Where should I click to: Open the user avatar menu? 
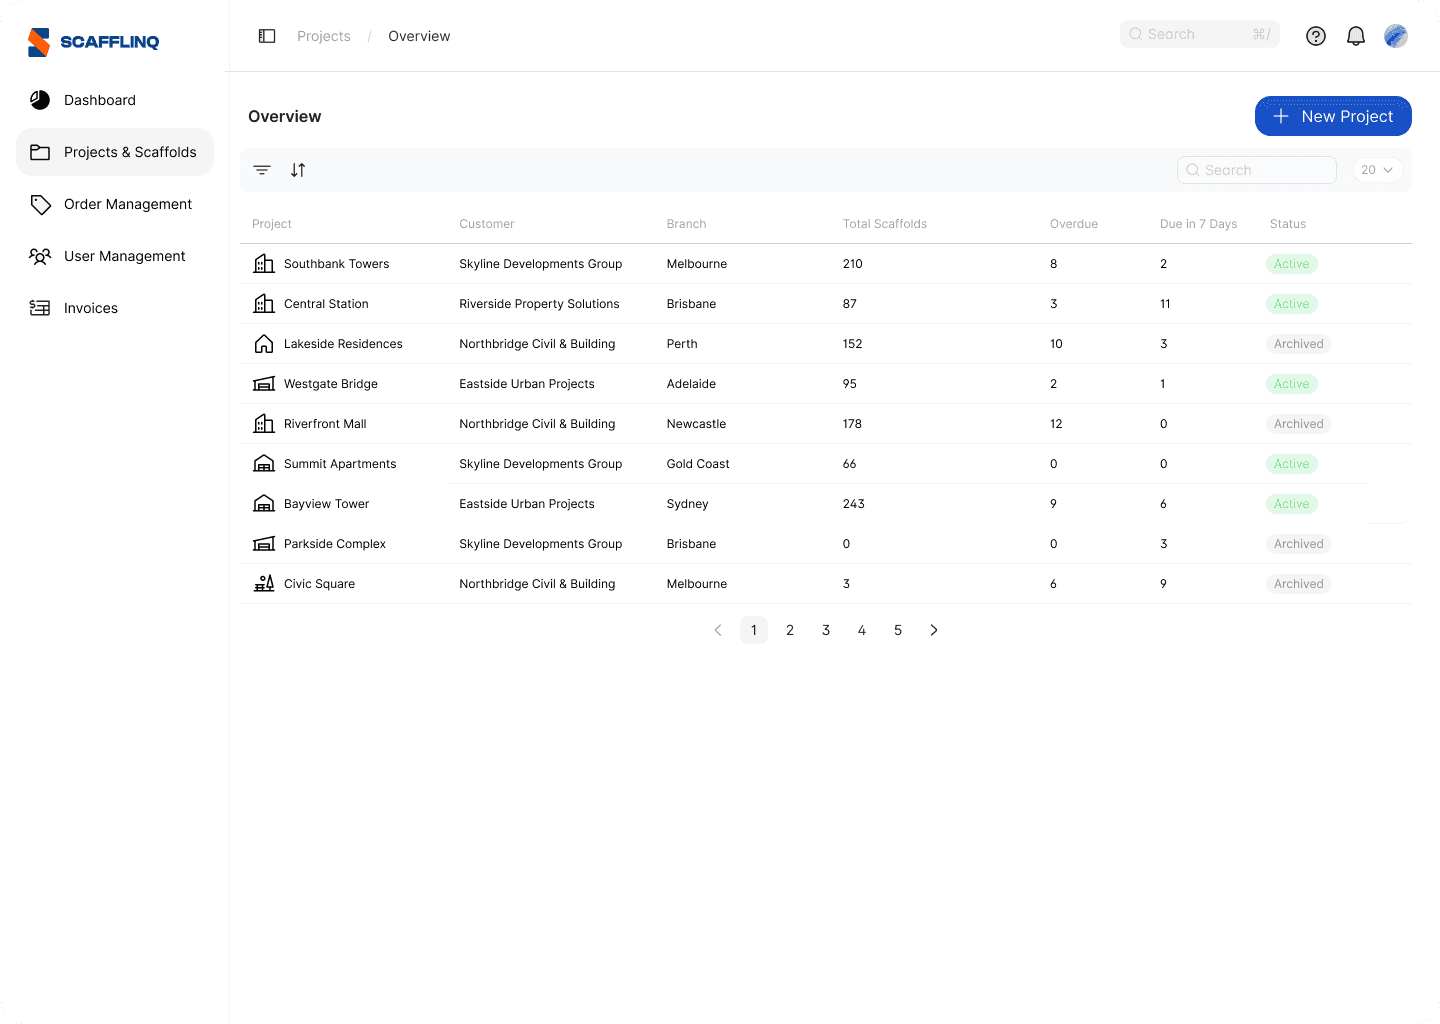(1396, 36)
